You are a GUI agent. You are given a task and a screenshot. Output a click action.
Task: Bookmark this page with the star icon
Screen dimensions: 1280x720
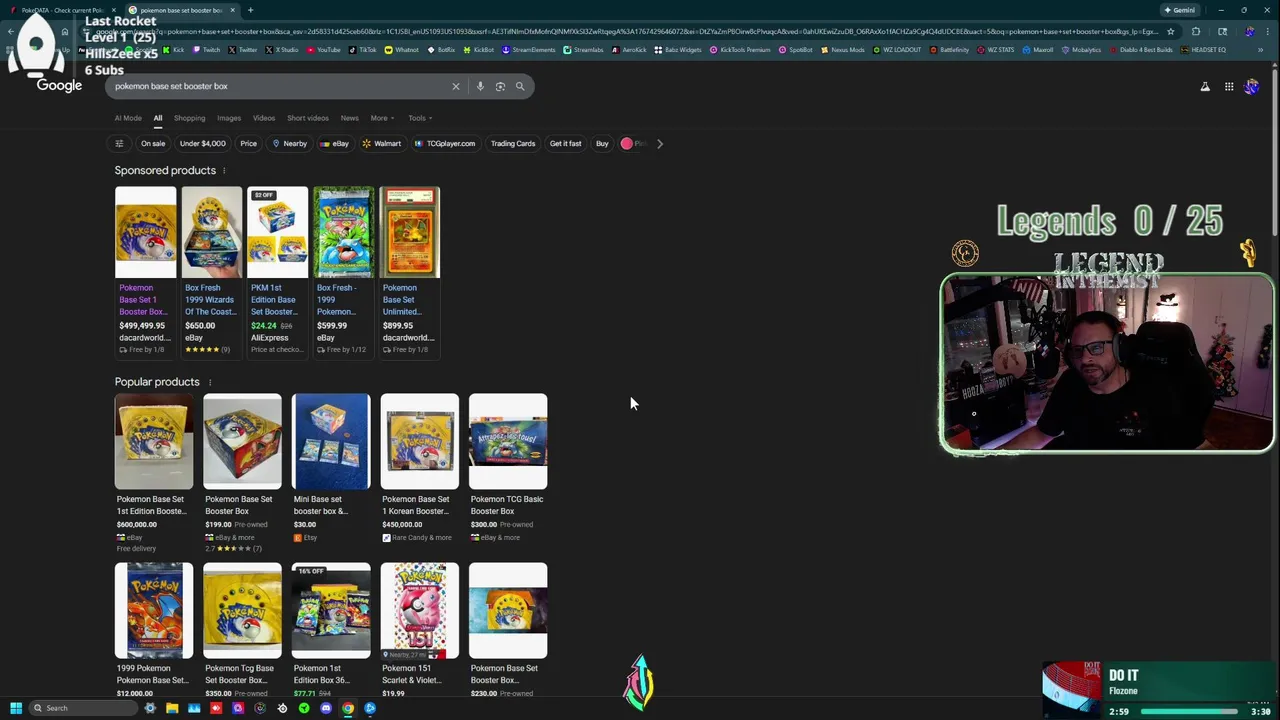click(x=1170, y=31)
